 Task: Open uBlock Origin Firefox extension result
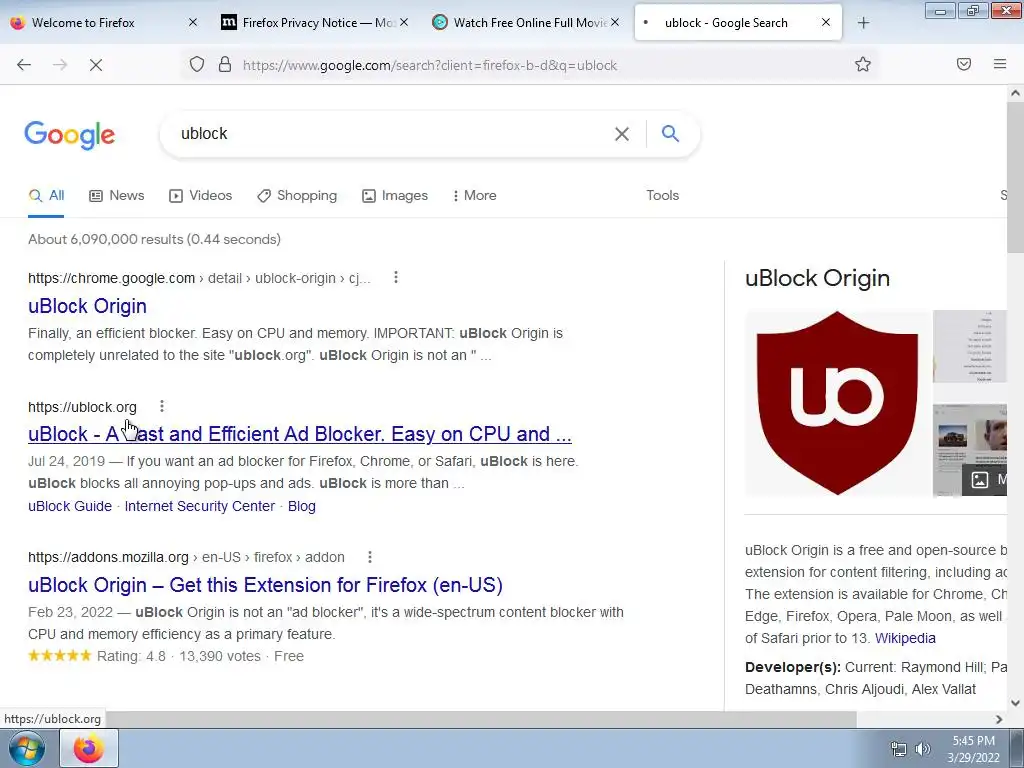(x=265, y=584)
